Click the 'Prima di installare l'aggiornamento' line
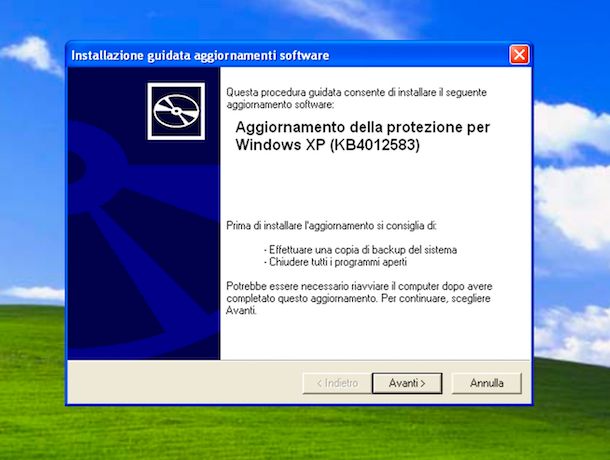This screenshot has width=610, height=460. point(331,226)
